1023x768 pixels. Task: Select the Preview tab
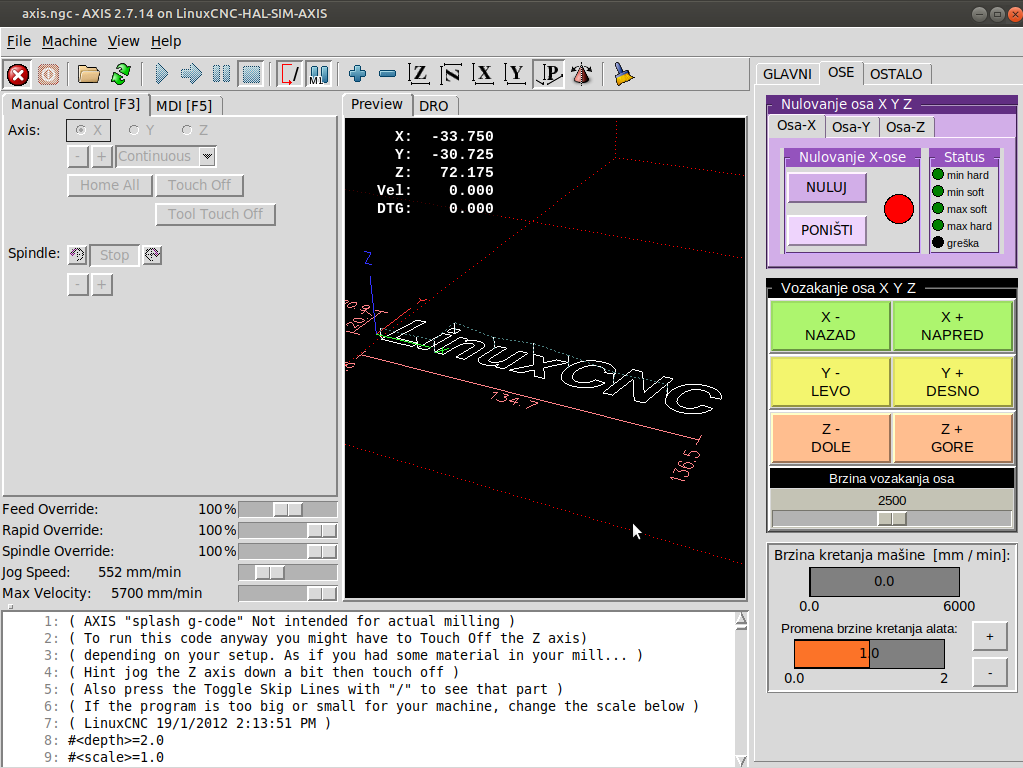pos(376,104)
